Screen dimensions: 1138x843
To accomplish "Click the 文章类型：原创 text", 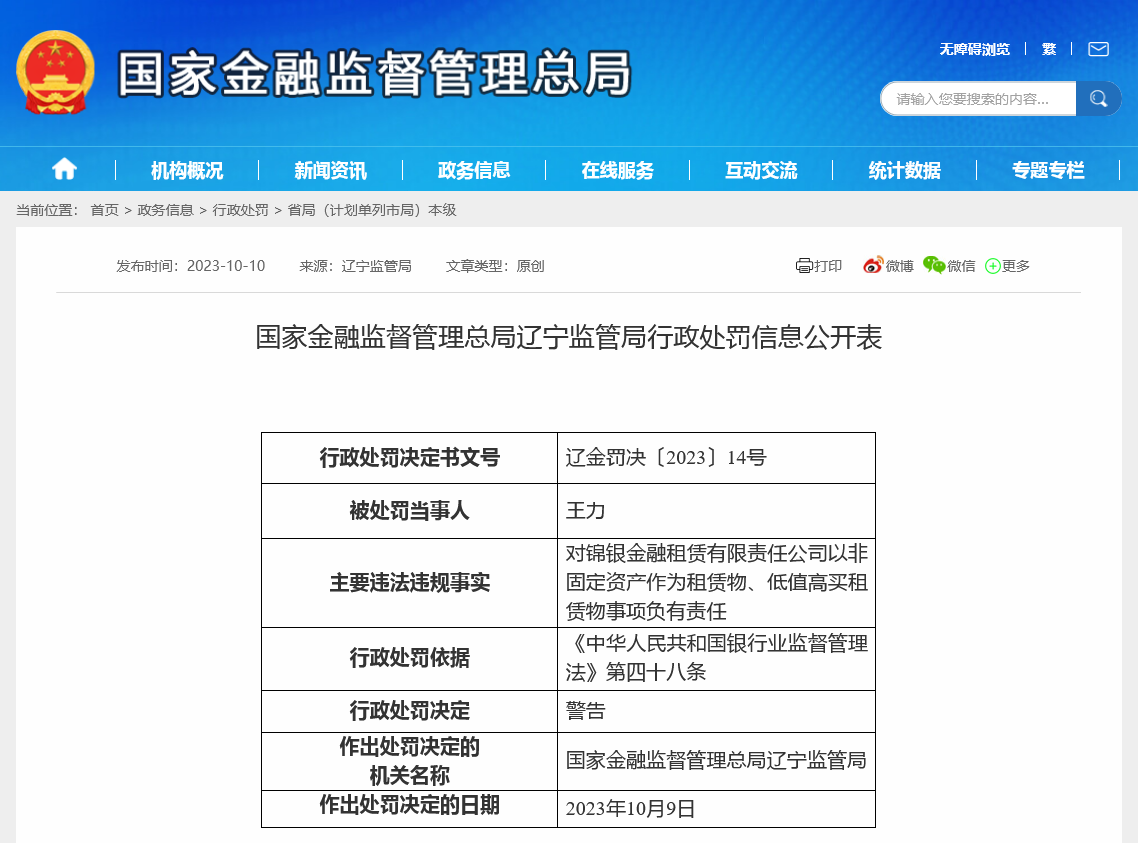I will [495, 266].
